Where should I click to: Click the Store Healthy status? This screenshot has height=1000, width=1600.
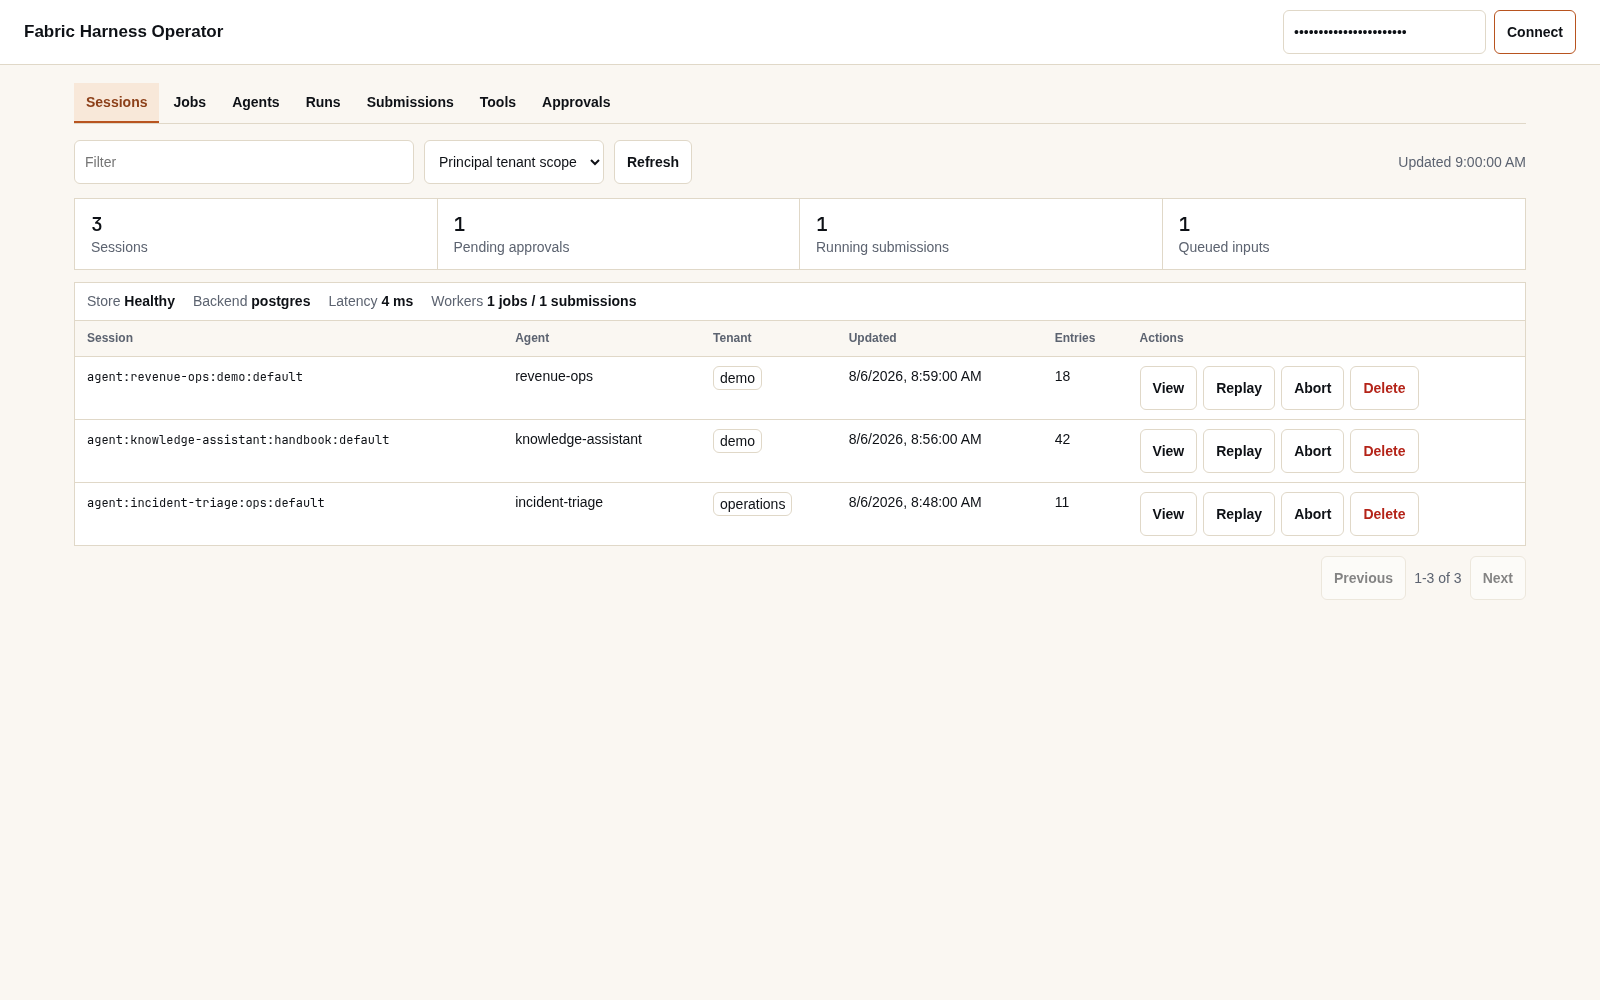click(131, 301)
